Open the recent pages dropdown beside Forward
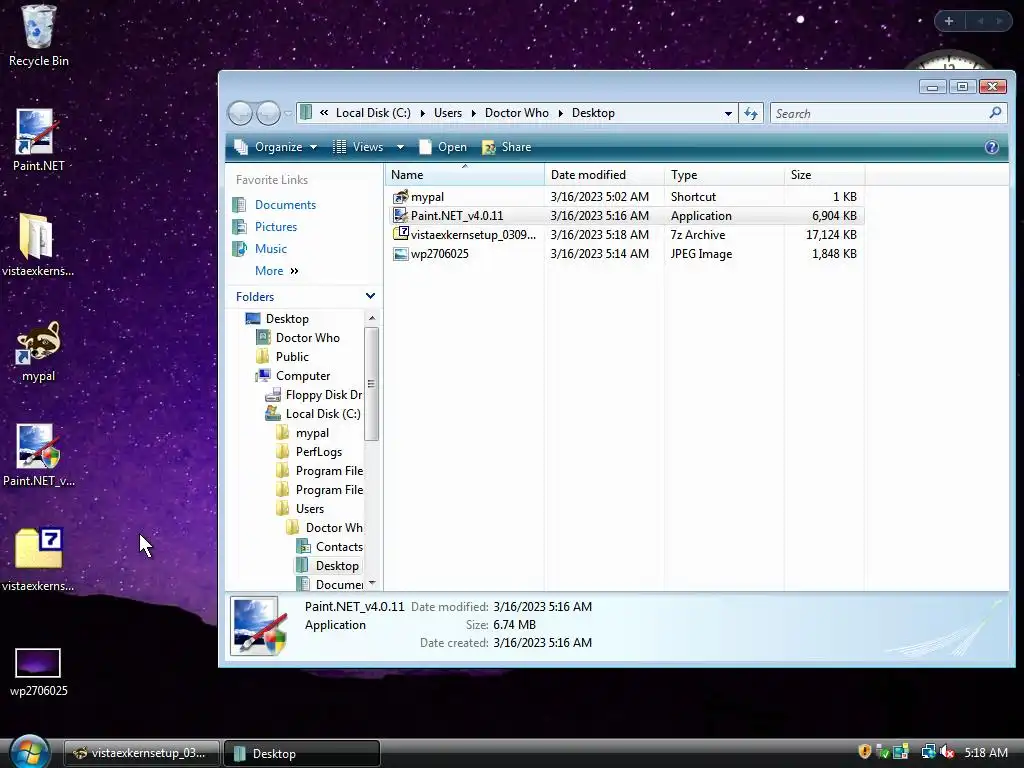This screenshot has width=1024, height=768. [288, 114]
